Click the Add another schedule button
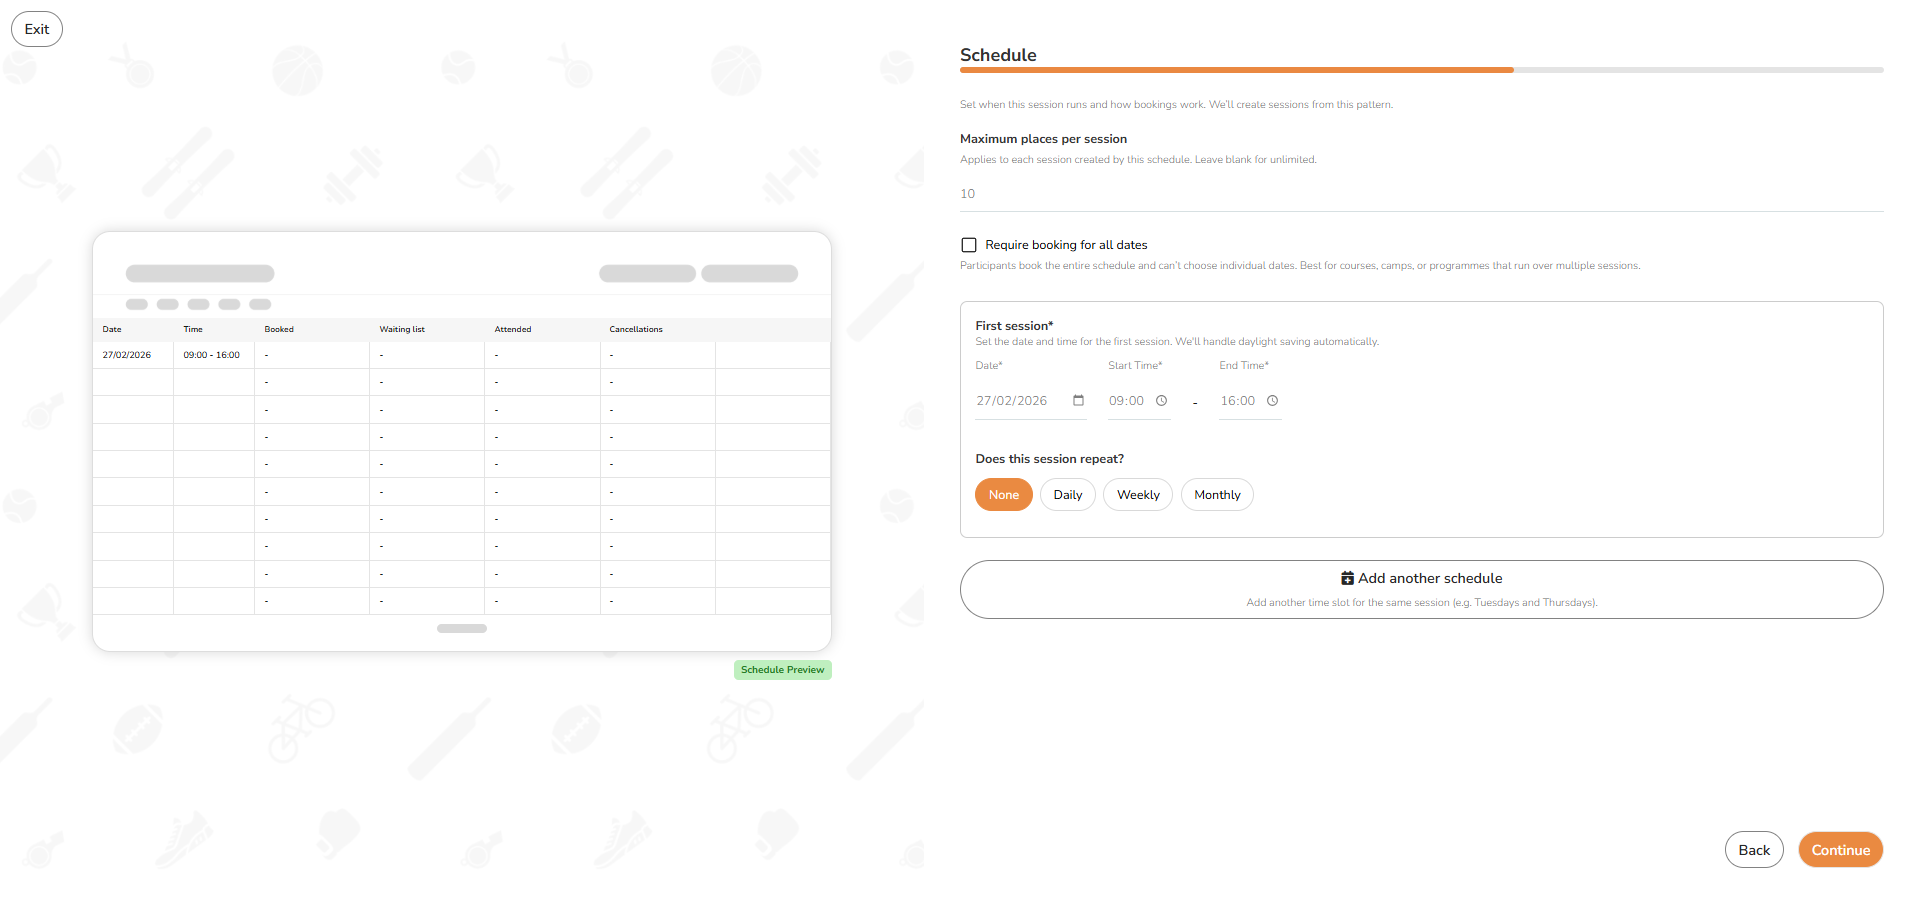This screenshot has width=1920, height=911. click(1421, 589)
